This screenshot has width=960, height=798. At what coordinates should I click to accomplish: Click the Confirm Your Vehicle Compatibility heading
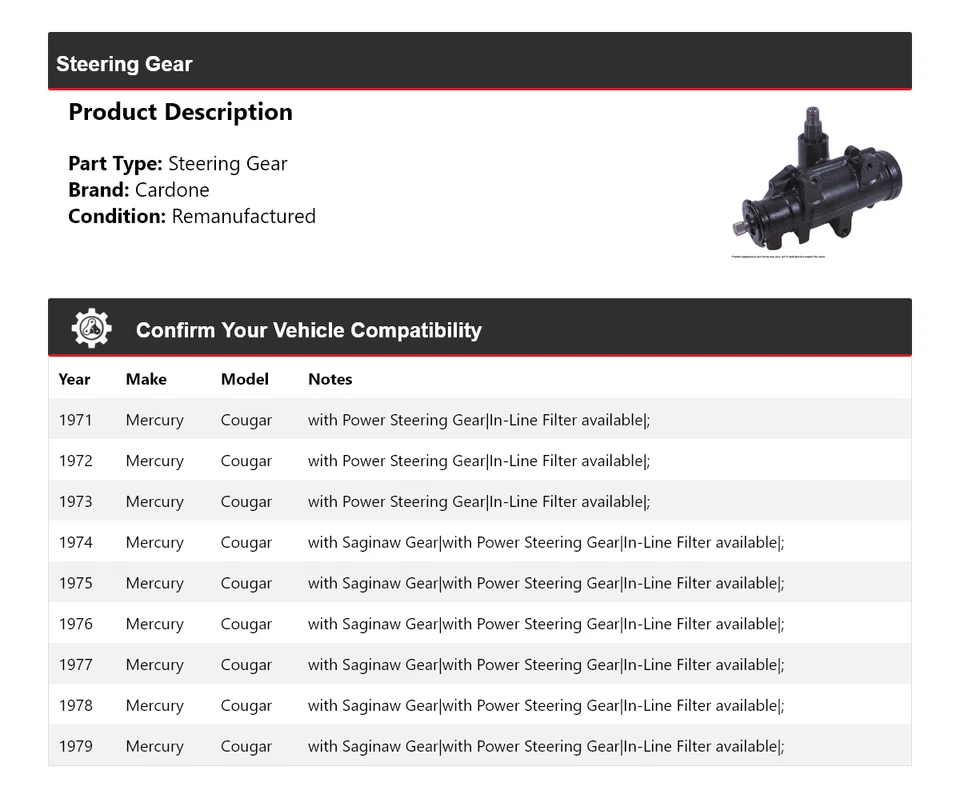coord(308,330)
